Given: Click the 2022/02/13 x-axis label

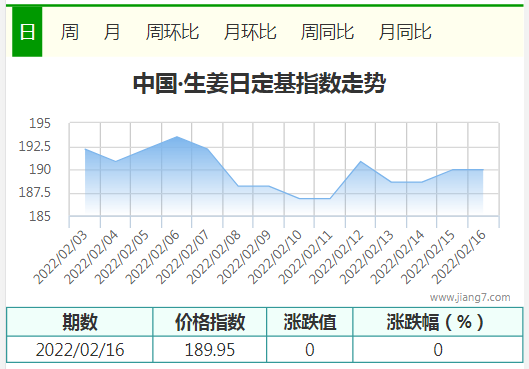Looking at the screenshot, I should tap(367, 257).
